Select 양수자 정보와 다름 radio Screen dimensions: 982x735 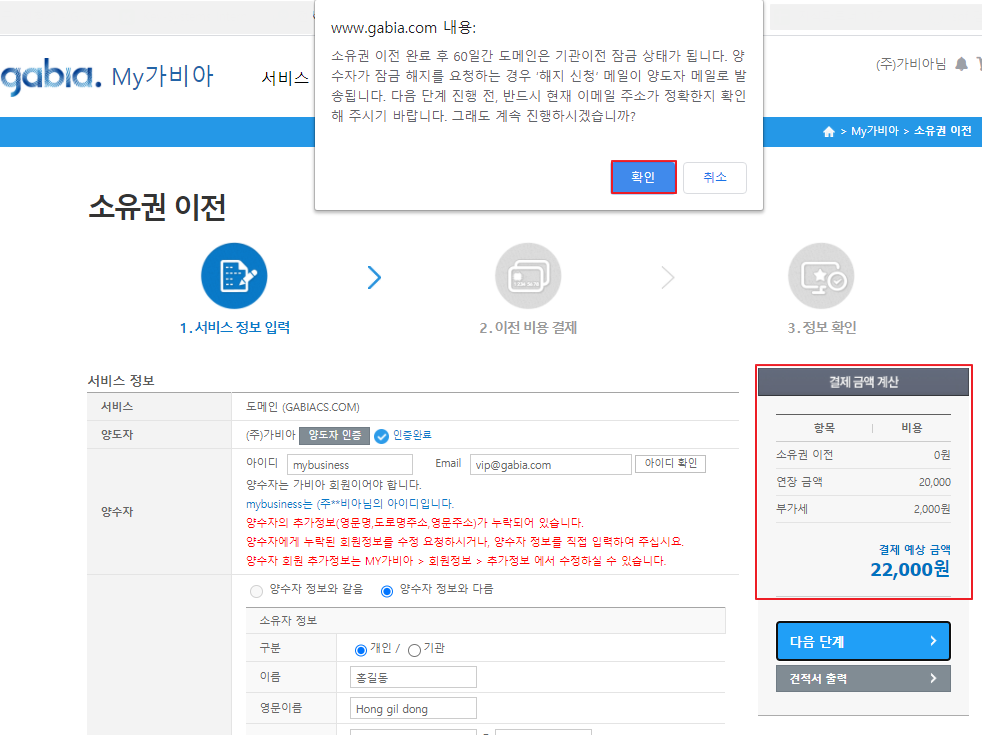(387, 591)
